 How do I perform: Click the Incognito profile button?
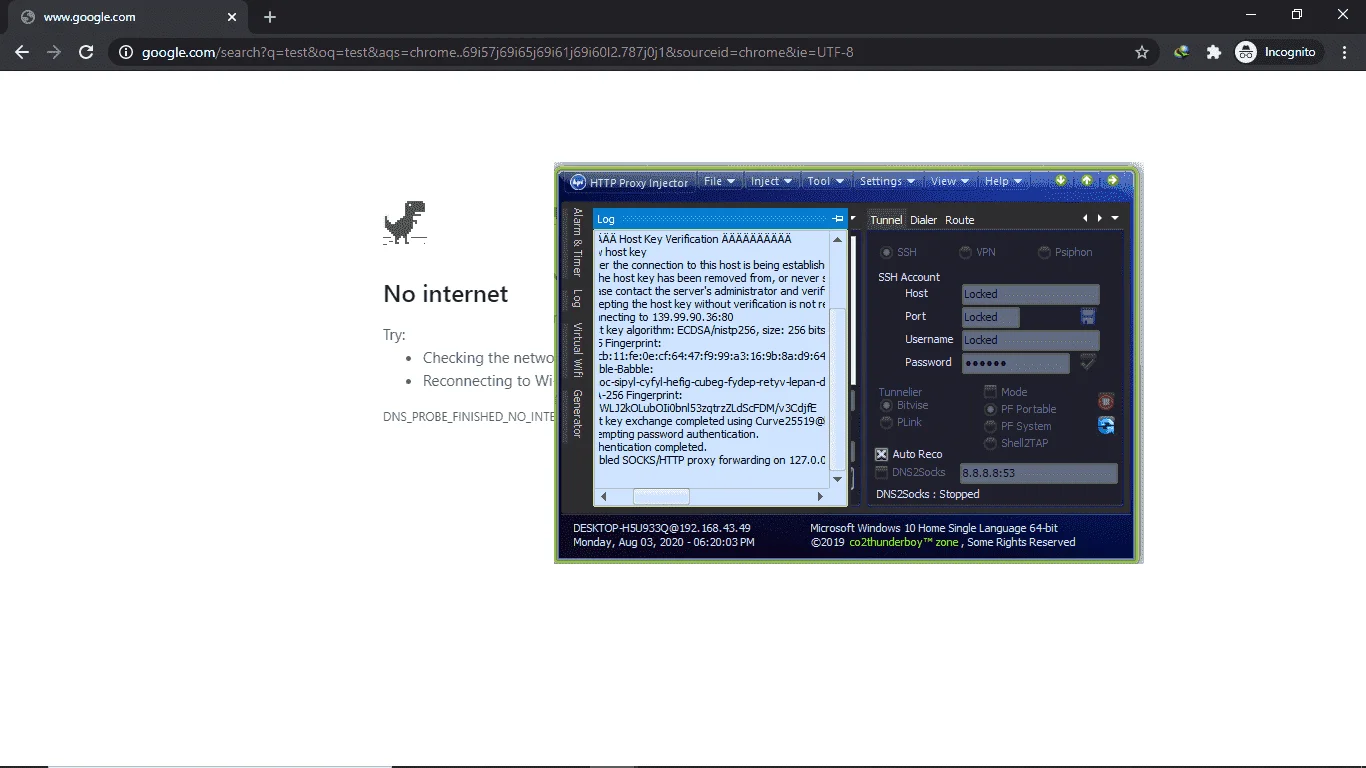[1276, 52]
